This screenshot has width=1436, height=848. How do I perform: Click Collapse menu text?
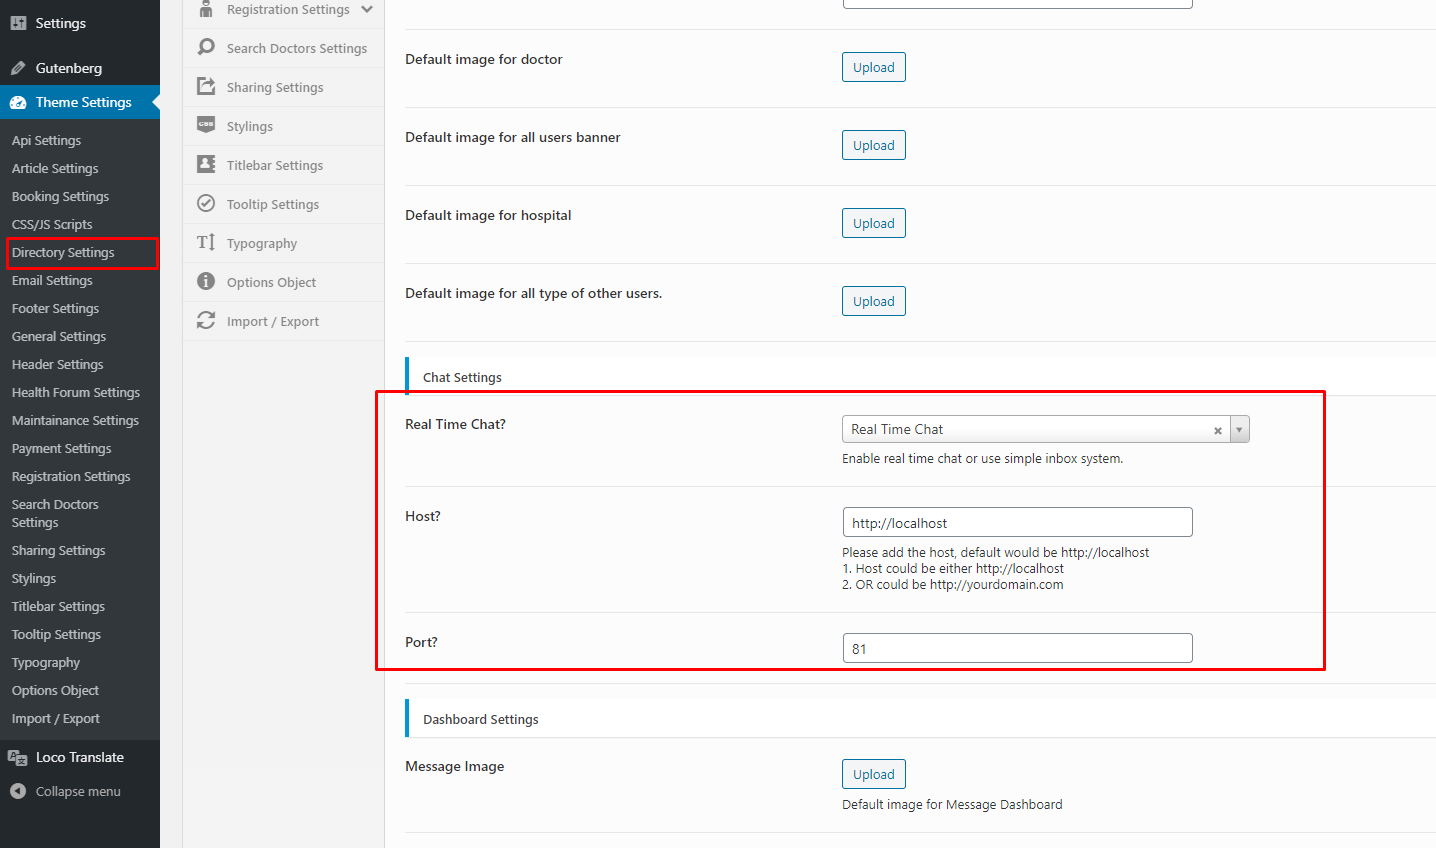tap(78, 791)
